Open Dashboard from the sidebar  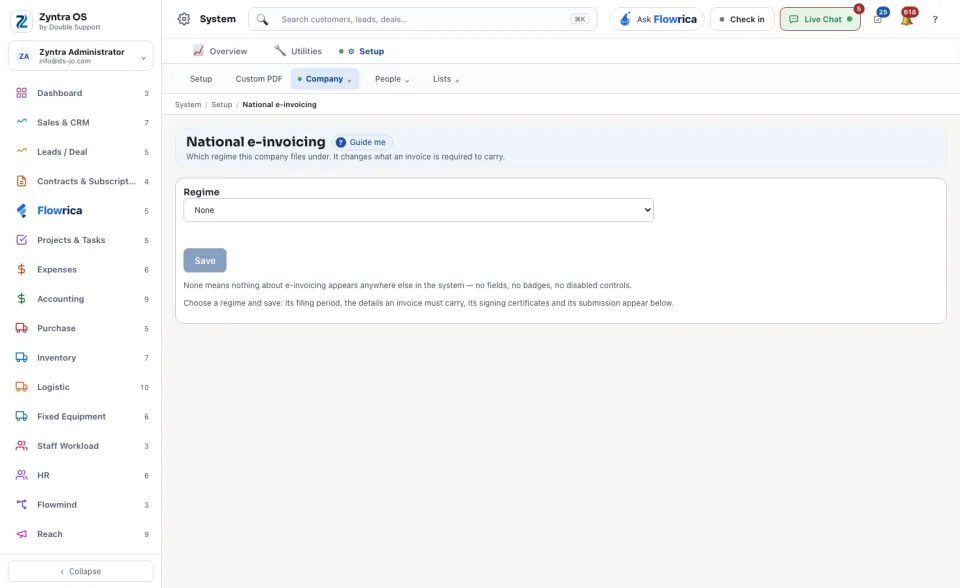[81, 93]
